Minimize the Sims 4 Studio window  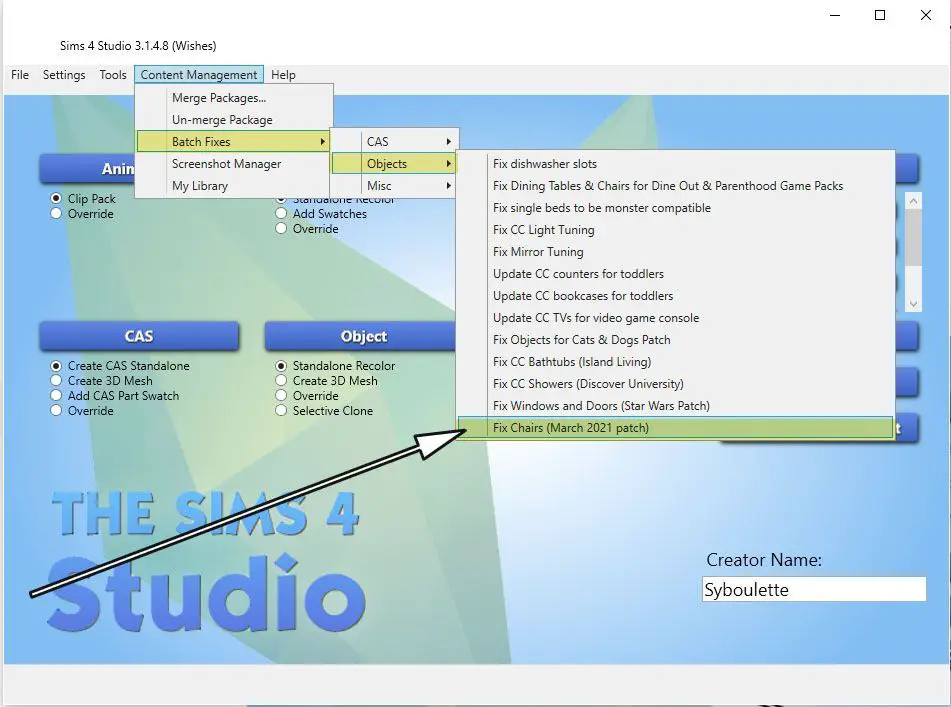tap(835, 15)
